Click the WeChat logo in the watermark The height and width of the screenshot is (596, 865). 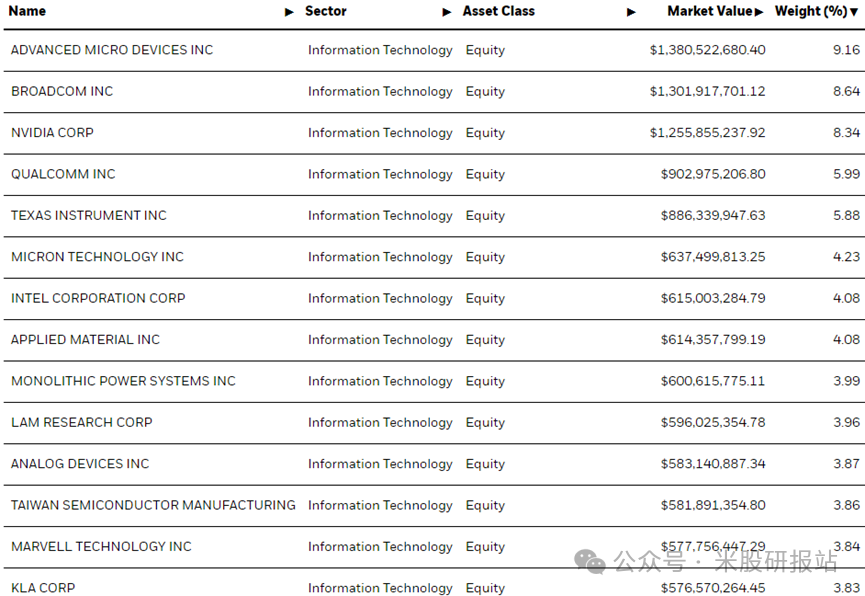(594, 562)
